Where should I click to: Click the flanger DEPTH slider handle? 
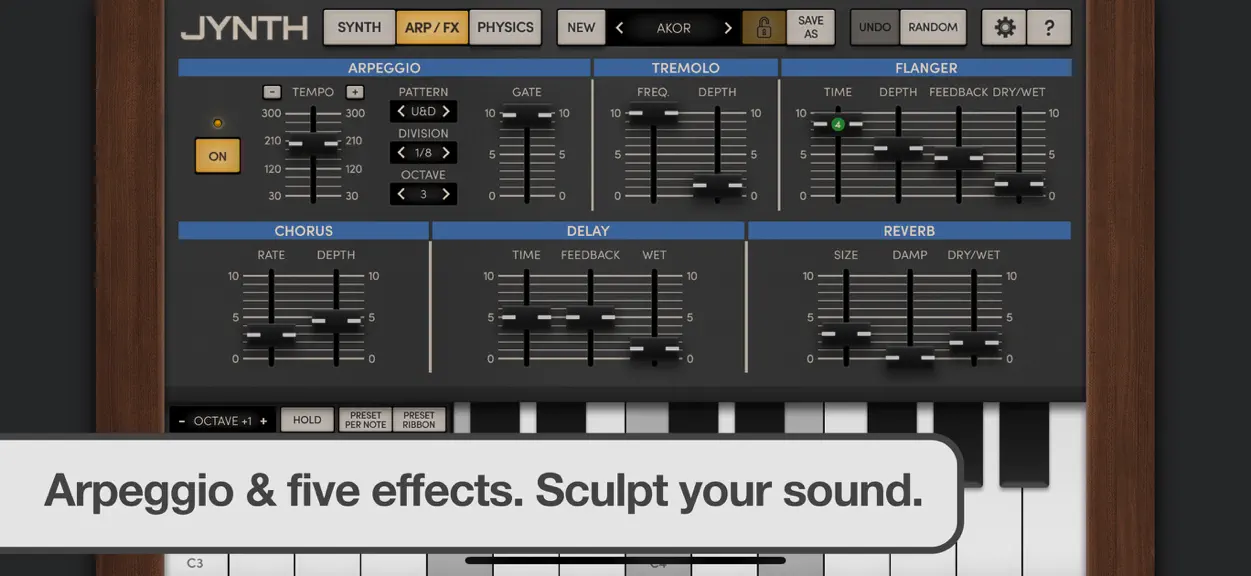click(x=898, y=150)
